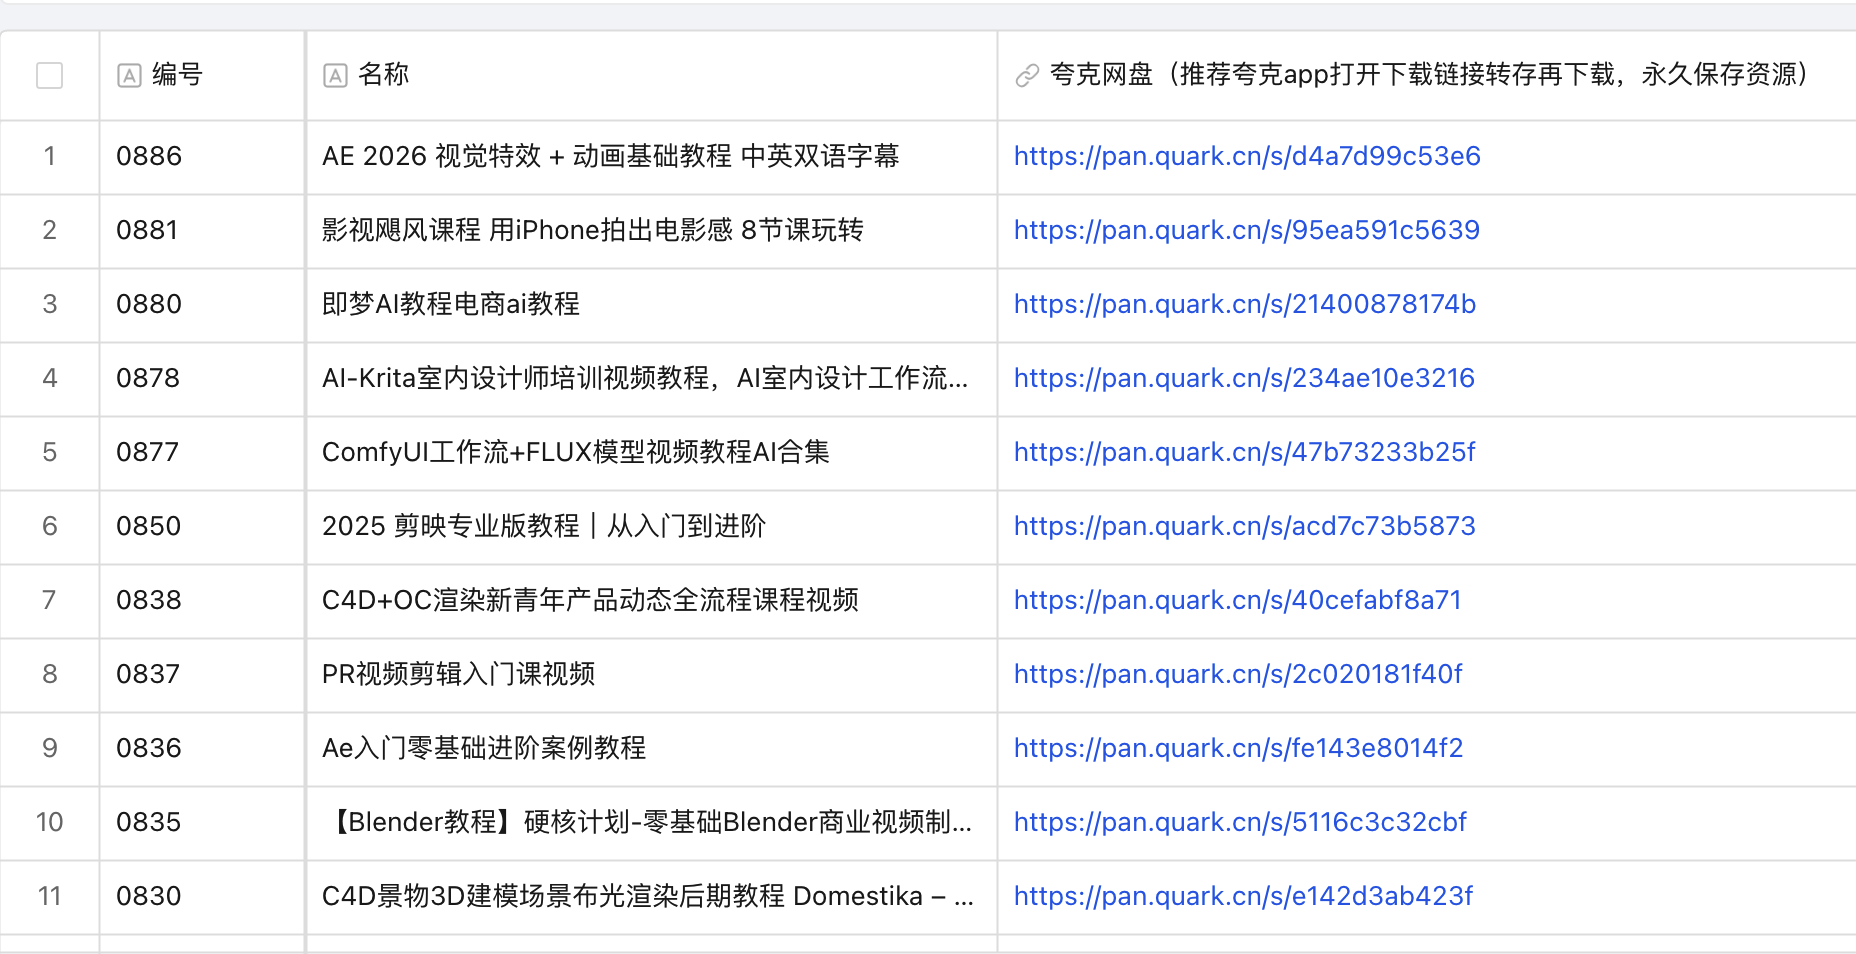
Task: Select the 名称 column header
Action: [x=651, y=76]
